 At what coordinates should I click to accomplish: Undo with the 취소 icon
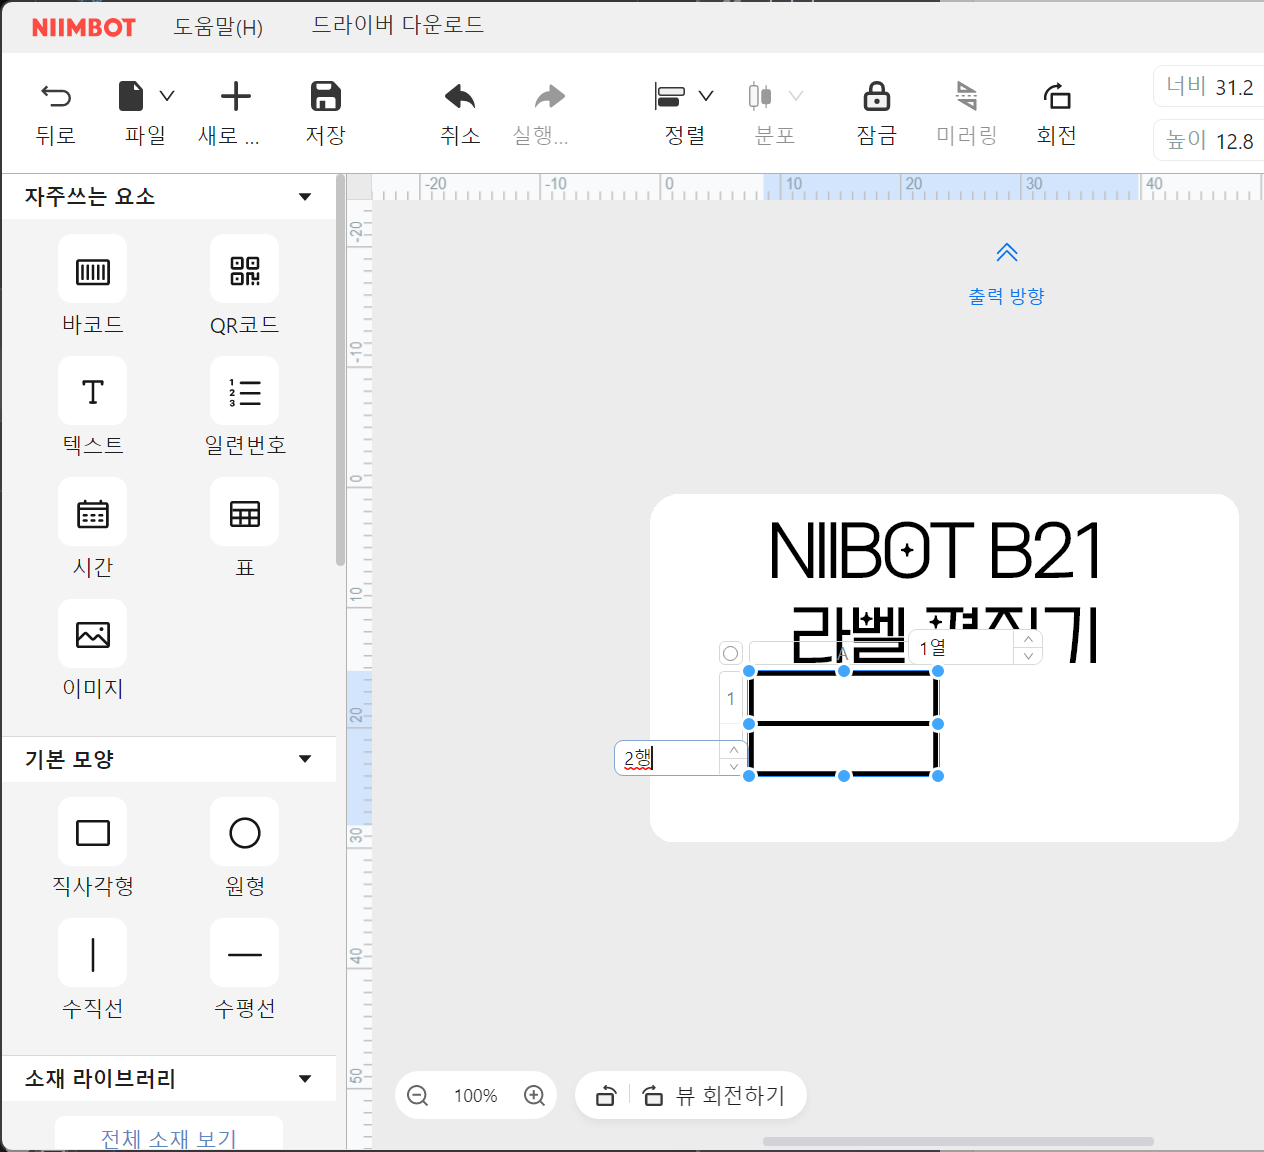coord(460,97)
